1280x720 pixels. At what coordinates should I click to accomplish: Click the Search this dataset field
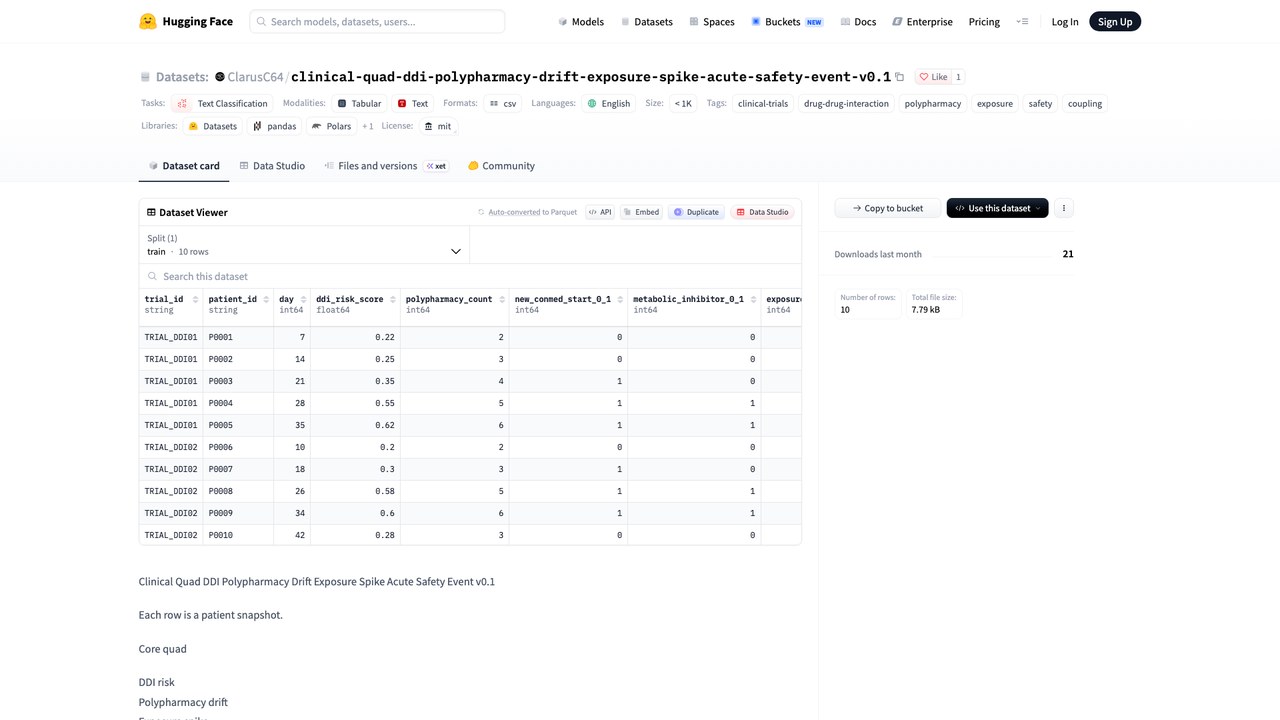(470, 276)
